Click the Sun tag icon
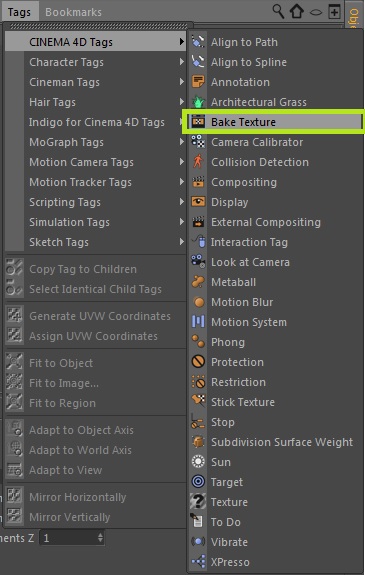This screenshot has height=575, width=365. point(198,461)
